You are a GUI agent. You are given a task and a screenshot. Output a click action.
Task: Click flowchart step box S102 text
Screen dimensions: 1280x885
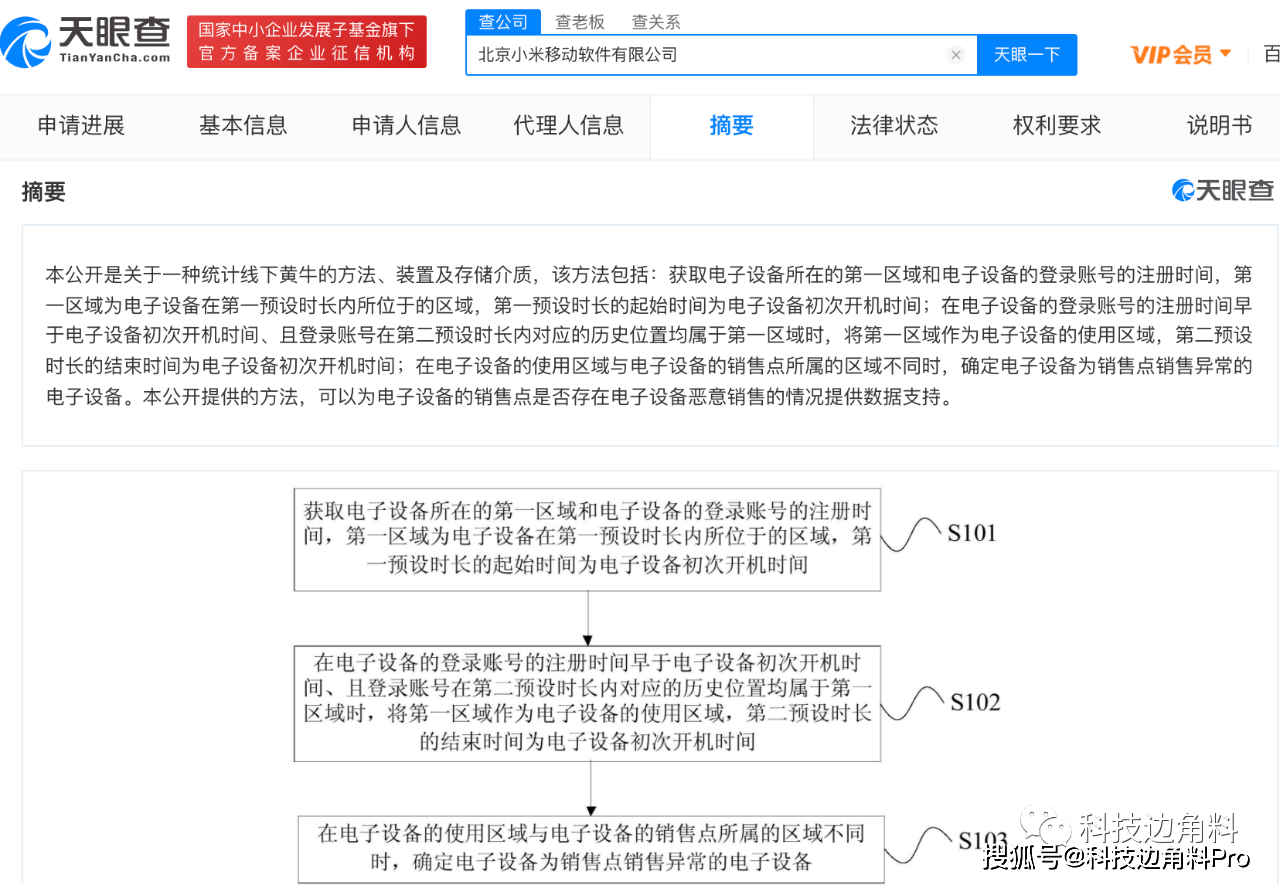[587, 703]
